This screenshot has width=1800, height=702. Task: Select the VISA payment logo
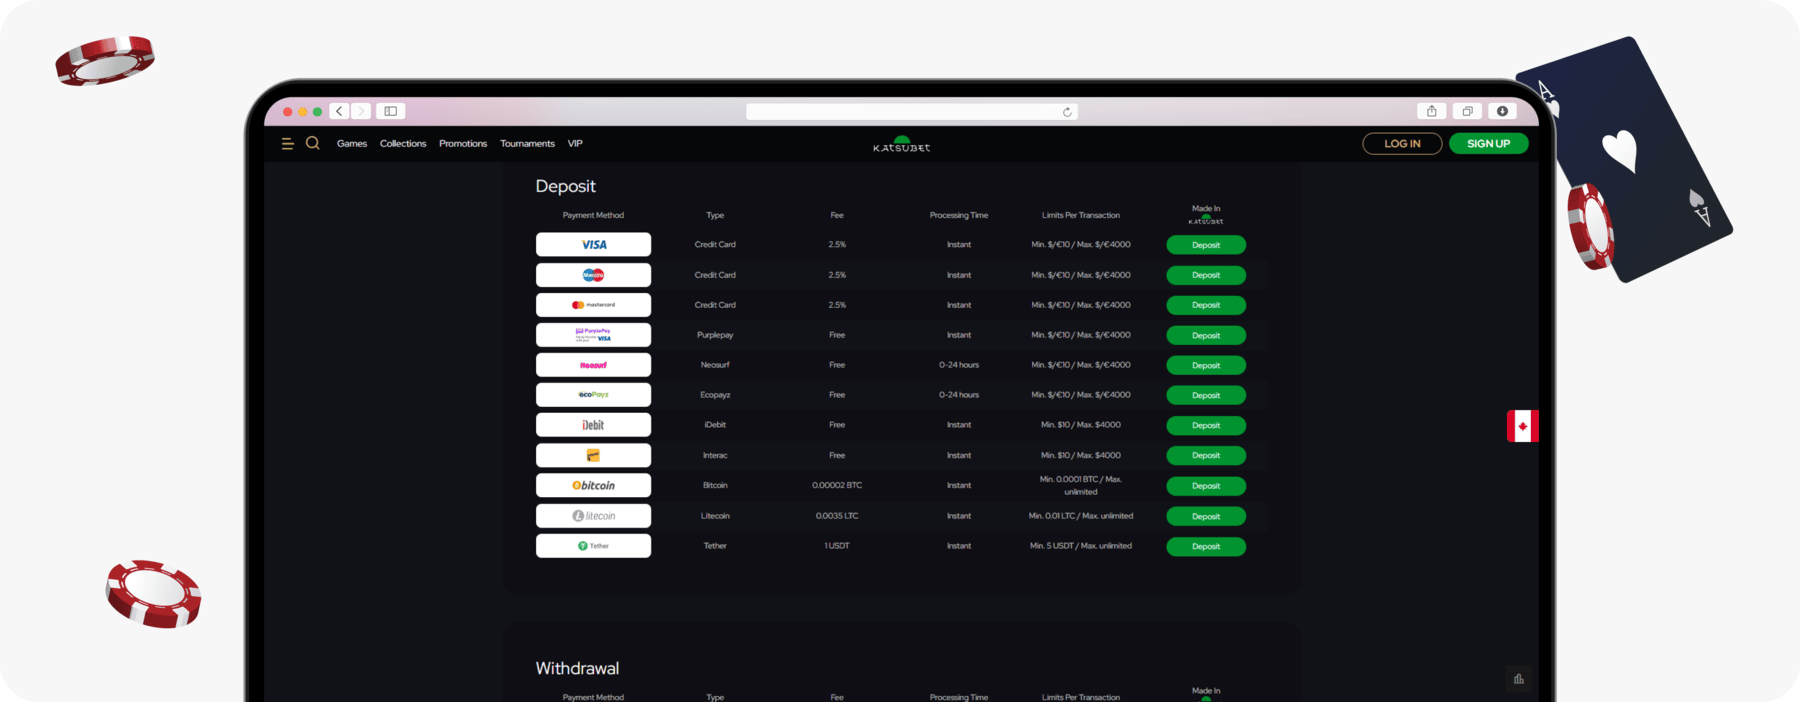(593, 244)
